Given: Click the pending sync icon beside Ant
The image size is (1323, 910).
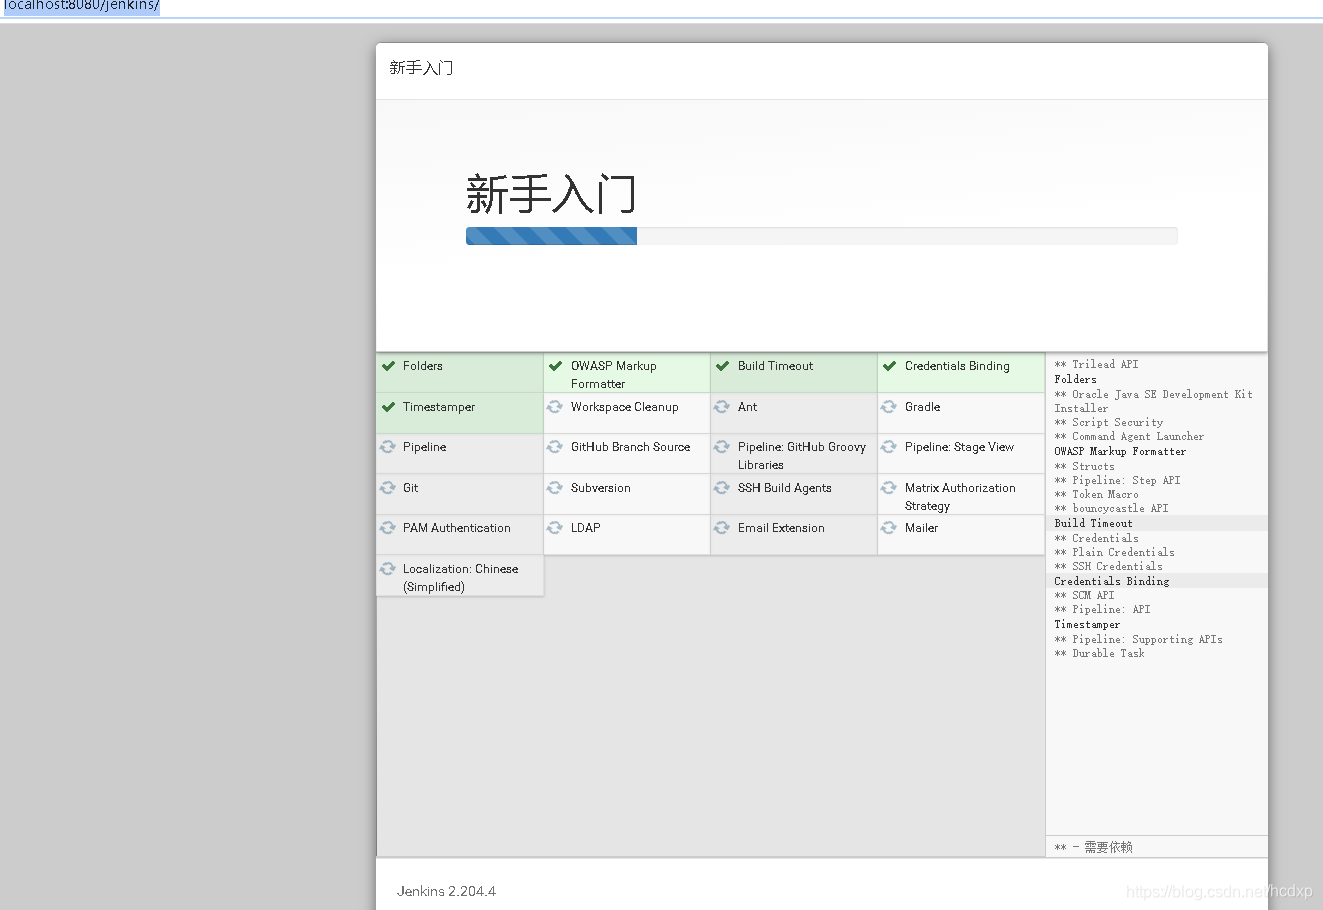Looking at the screenshot, I should tap(722, 407).
